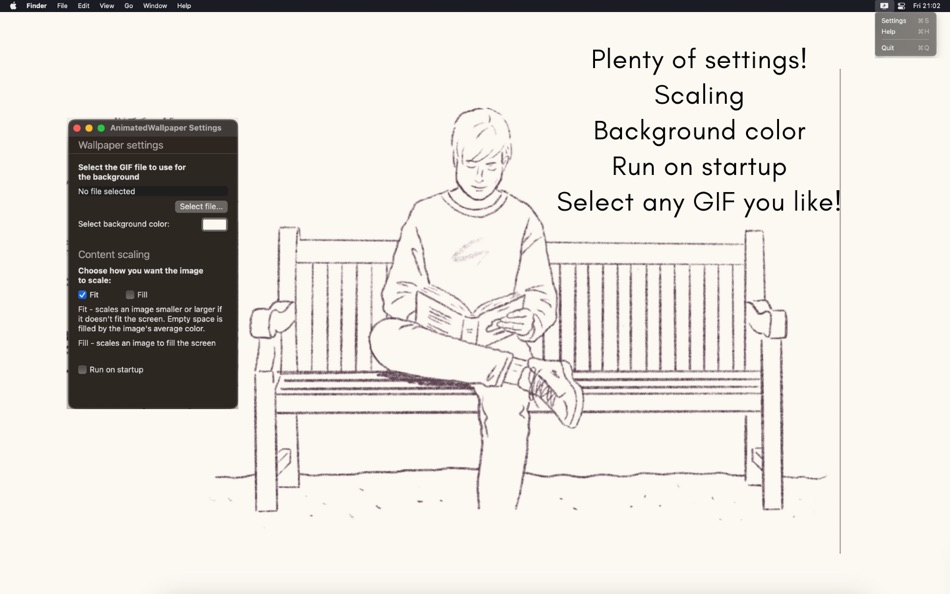950x594 pixels.
Task: Close the AnimatedWallpaper Settings window
Action: tap(77, 128)
